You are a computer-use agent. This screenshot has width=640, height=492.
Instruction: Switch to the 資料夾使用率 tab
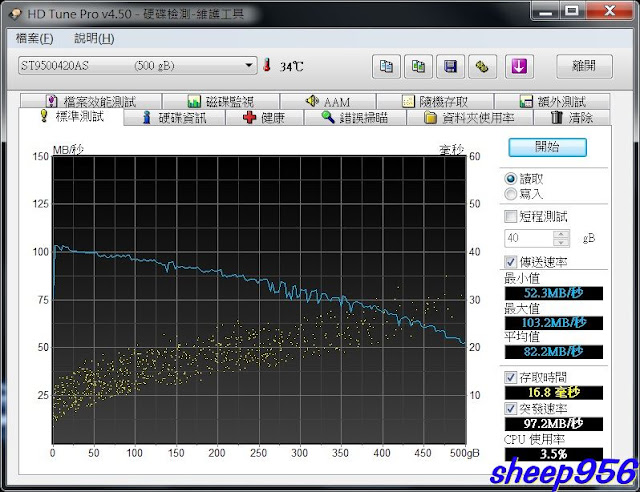click(x=470, y=118)
